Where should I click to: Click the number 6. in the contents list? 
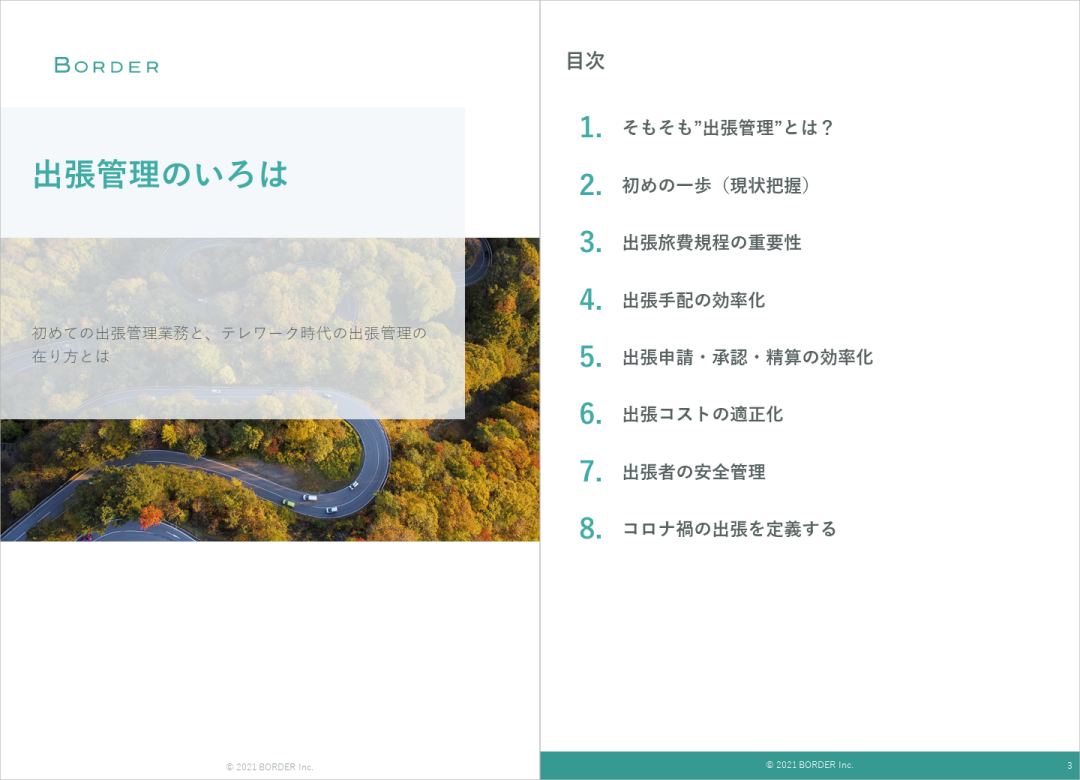pos(590,414)
